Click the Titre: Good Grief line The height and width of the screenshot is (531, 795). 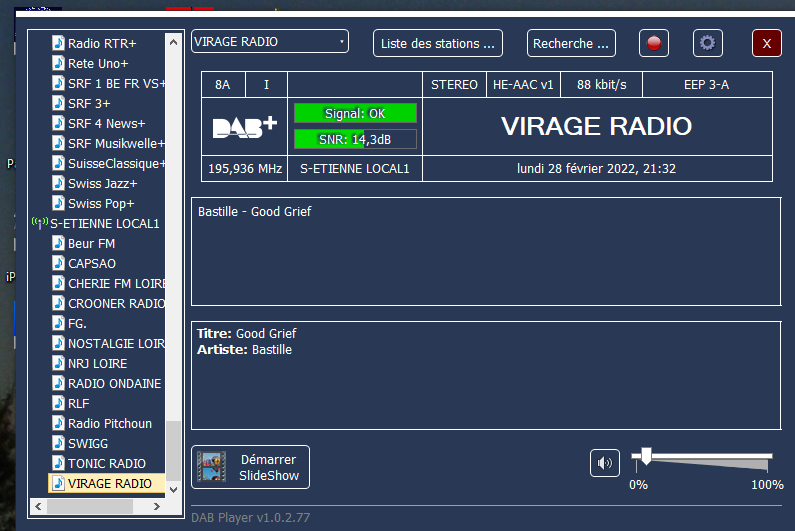246,334
